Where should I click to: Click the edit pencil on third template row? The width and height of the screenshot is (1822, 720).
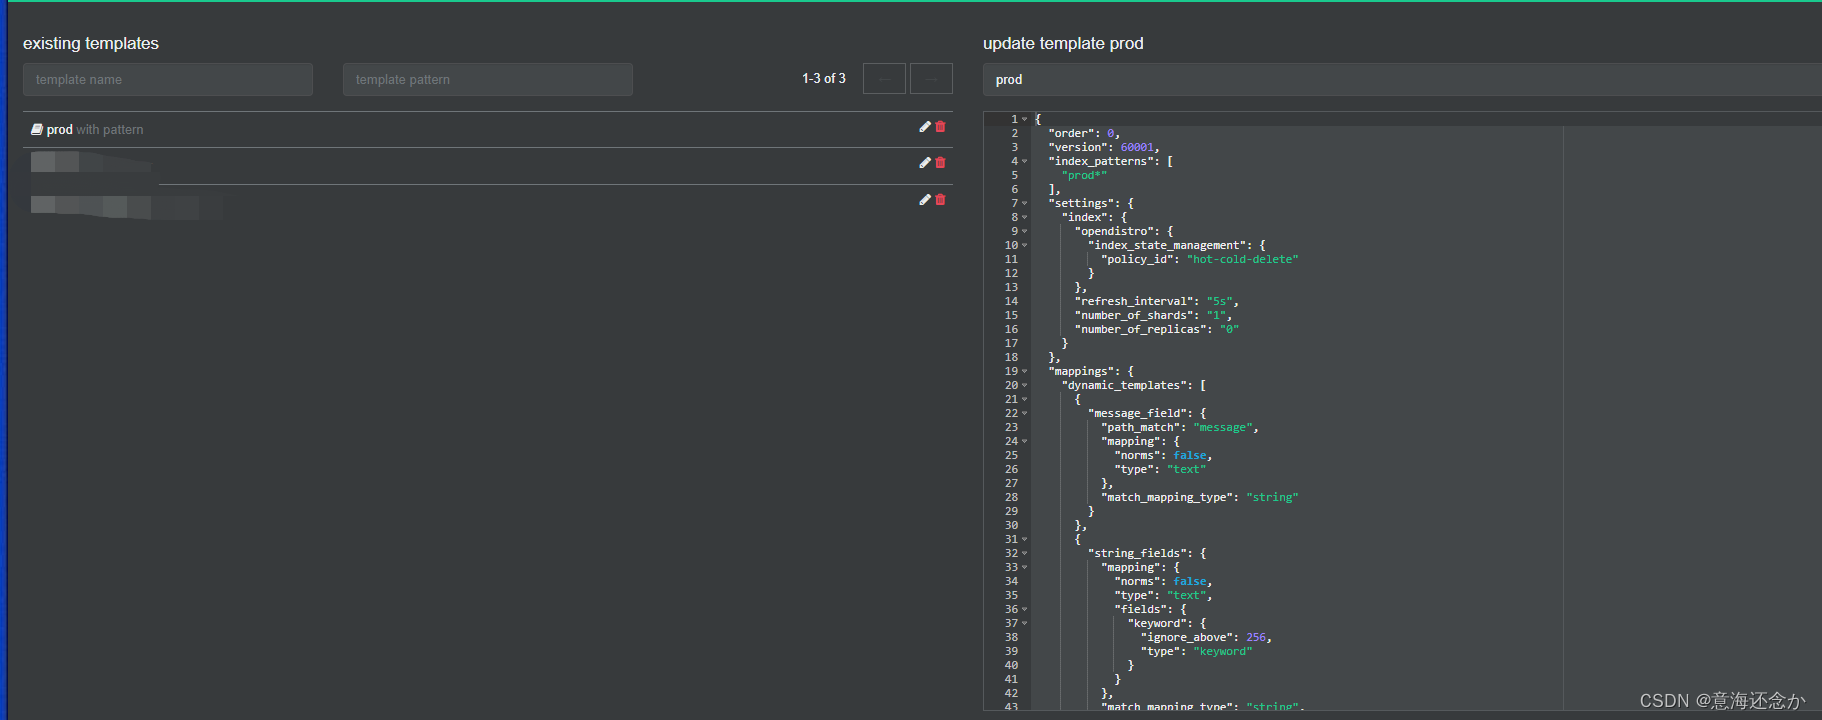925,200
